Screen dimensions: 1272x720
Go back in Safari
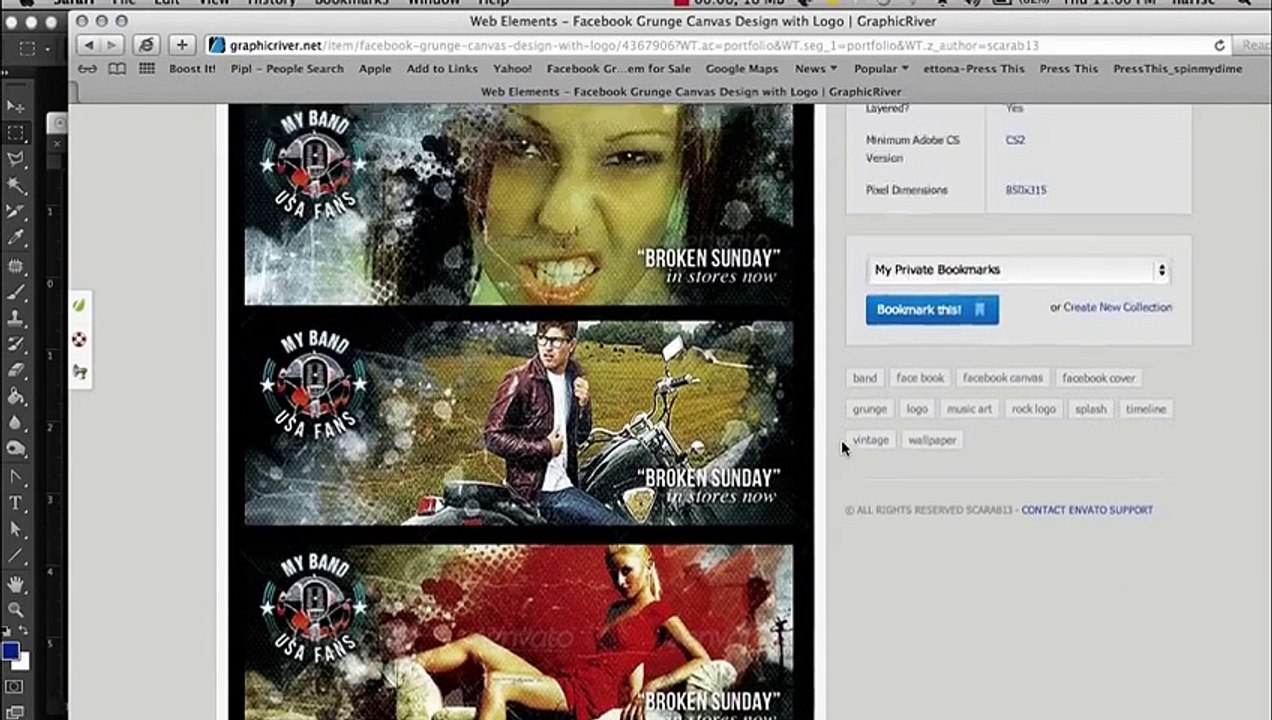point(88,45)
